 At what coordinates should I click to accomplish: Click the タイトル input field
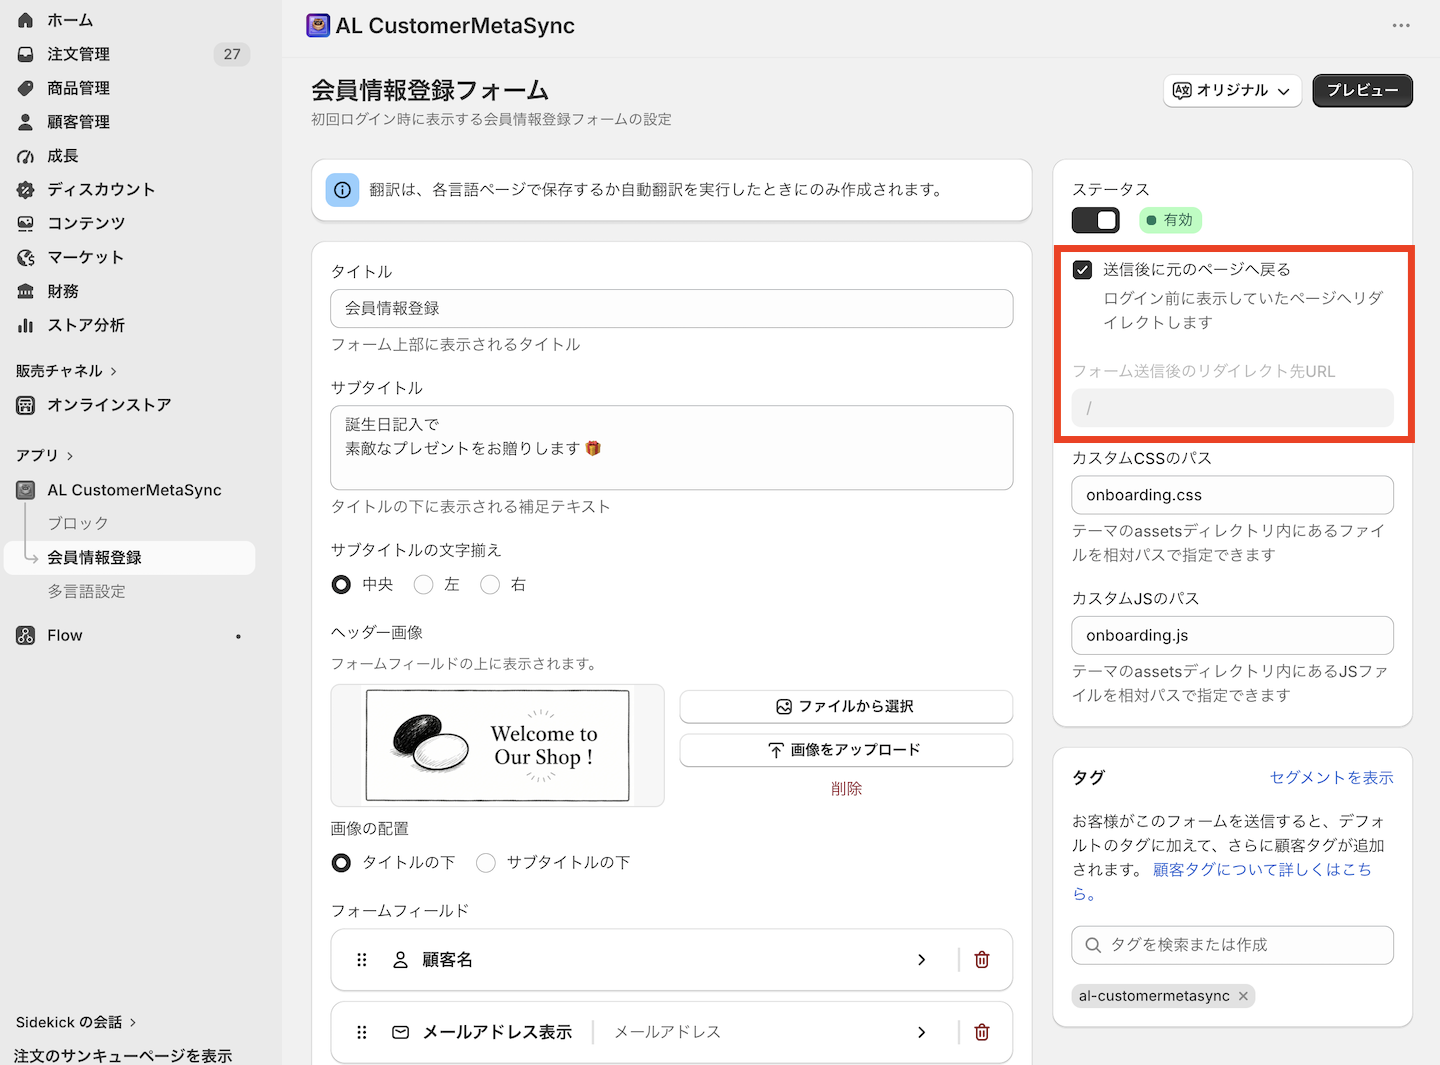(671, 308)
